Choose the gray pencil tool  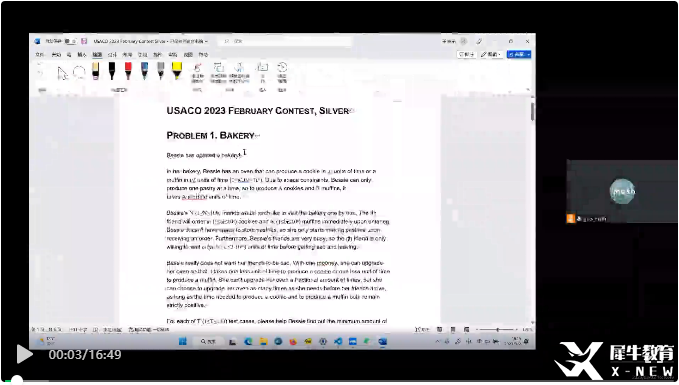coord(161,71)
